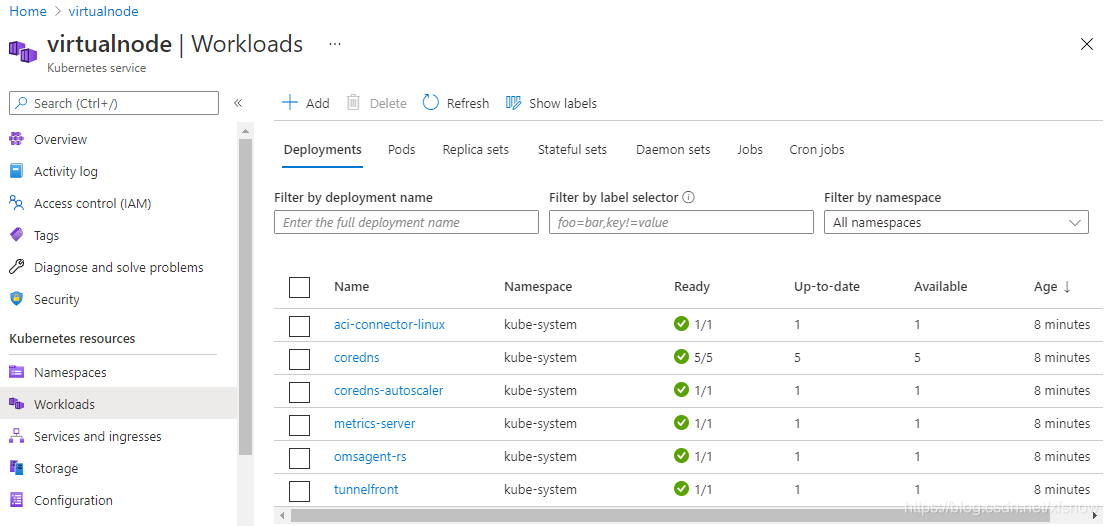Screen dimensions: 1109x526
Task: Select the tunnelfront row checkbox
Action: point(300,491)
